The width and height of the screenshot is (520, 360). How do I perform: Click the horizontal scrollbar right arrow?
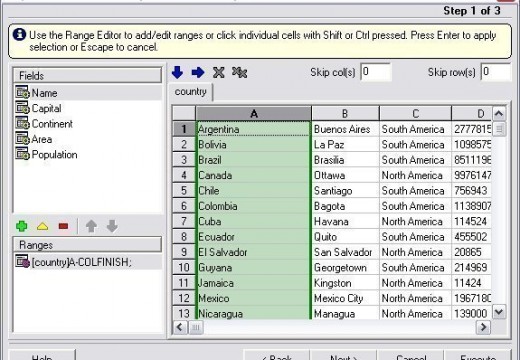(483, 327)
